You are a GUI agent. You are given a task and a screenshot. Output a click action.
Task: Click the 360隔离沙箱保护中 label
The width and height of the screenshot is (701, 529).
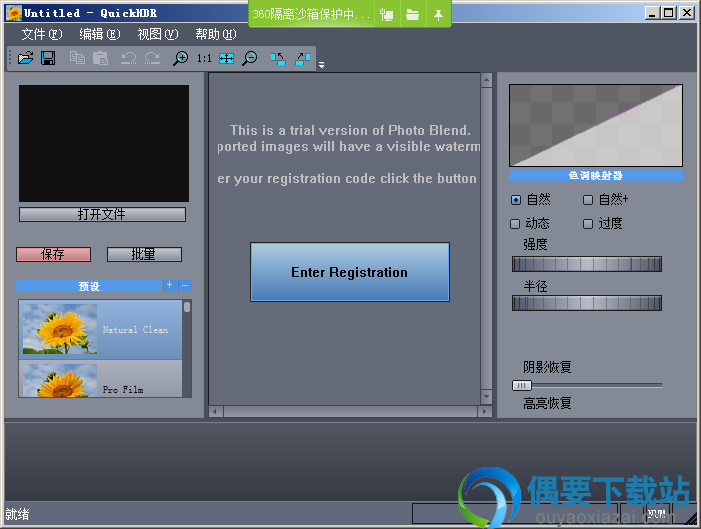tap(311, 14)
